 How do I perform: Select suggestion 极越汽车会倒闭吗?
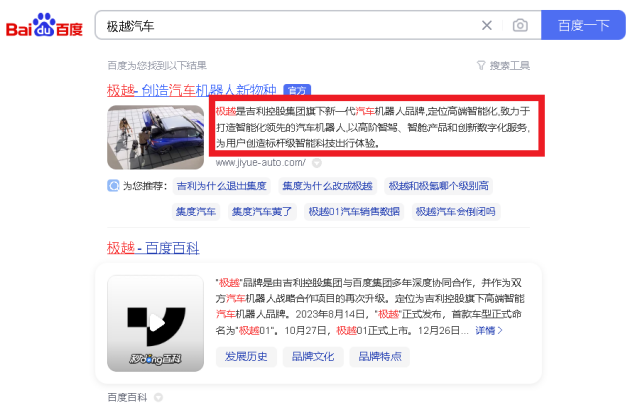pos(456,212)
